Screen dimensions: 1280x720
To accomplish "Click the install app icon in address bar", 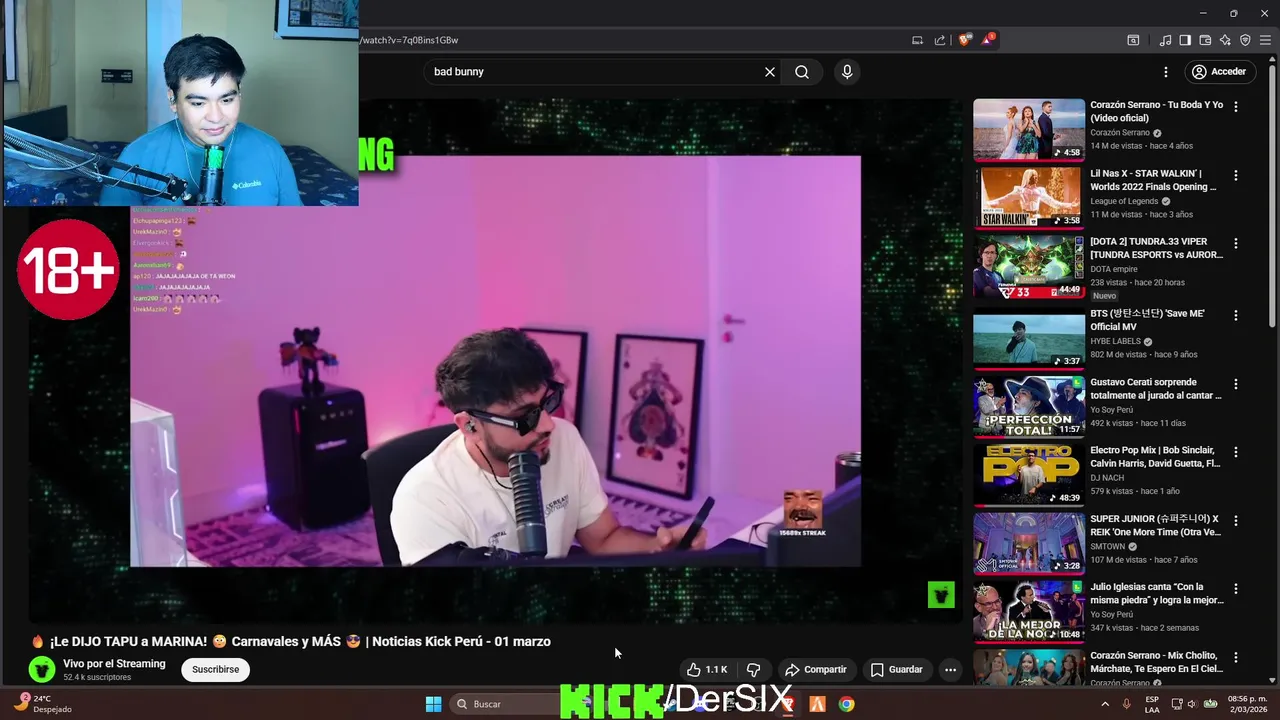I will pos(917,40).
